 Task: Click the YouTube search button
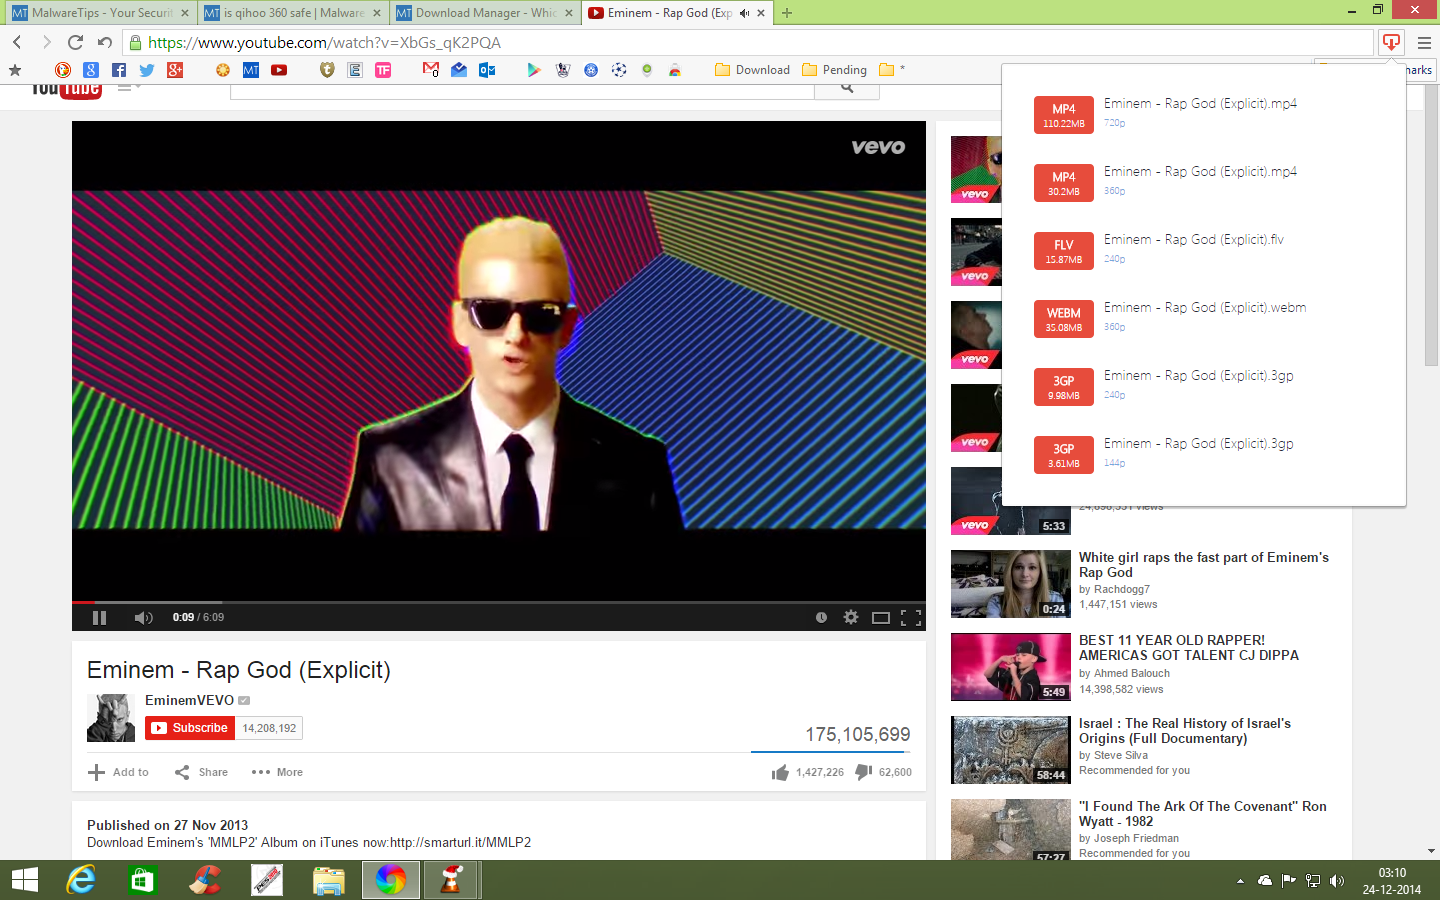point(847,88)
